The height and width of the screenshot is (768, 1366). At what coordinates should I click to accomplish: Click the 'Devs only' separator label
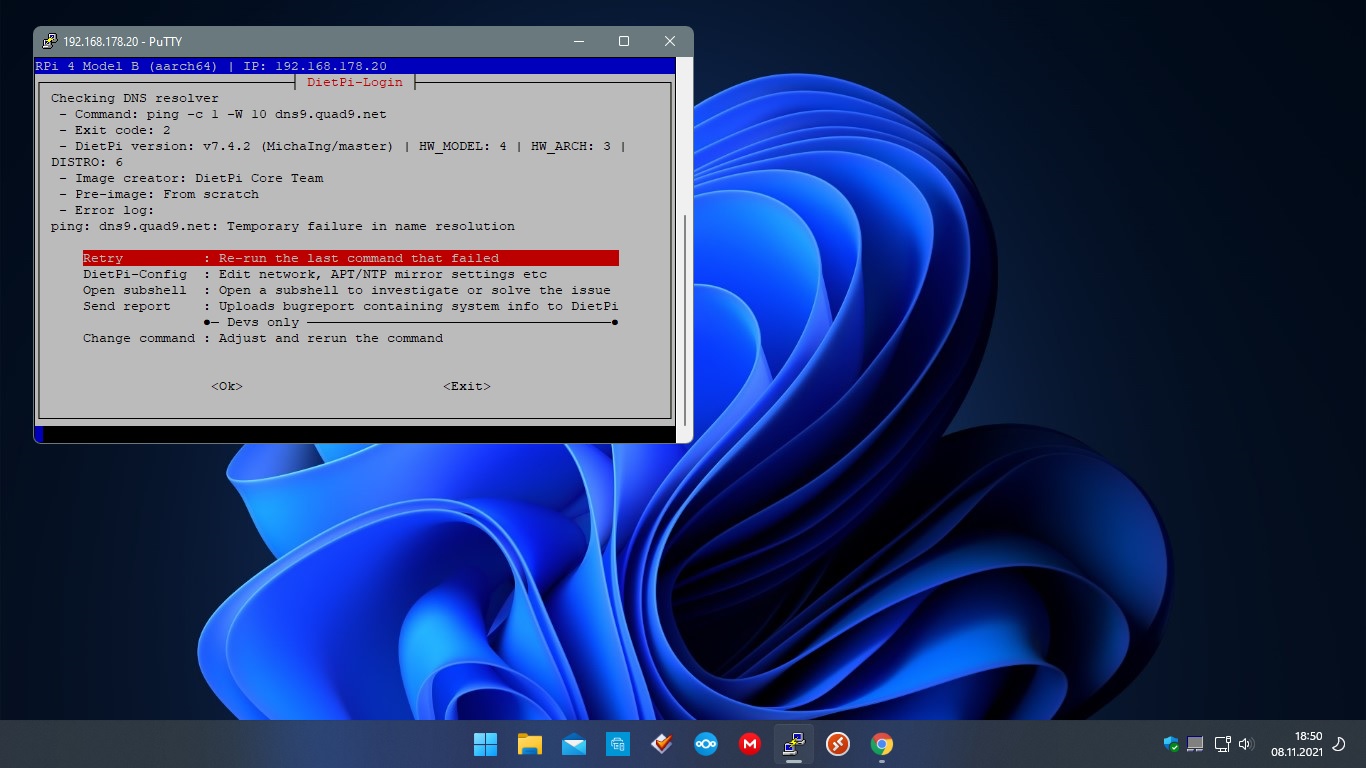(263, 322)
